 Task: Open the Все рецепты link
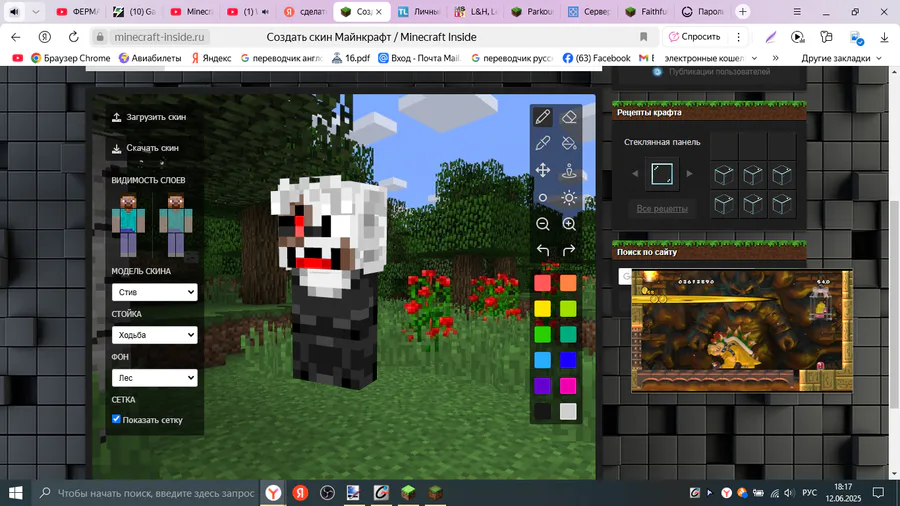click(662, 209)
